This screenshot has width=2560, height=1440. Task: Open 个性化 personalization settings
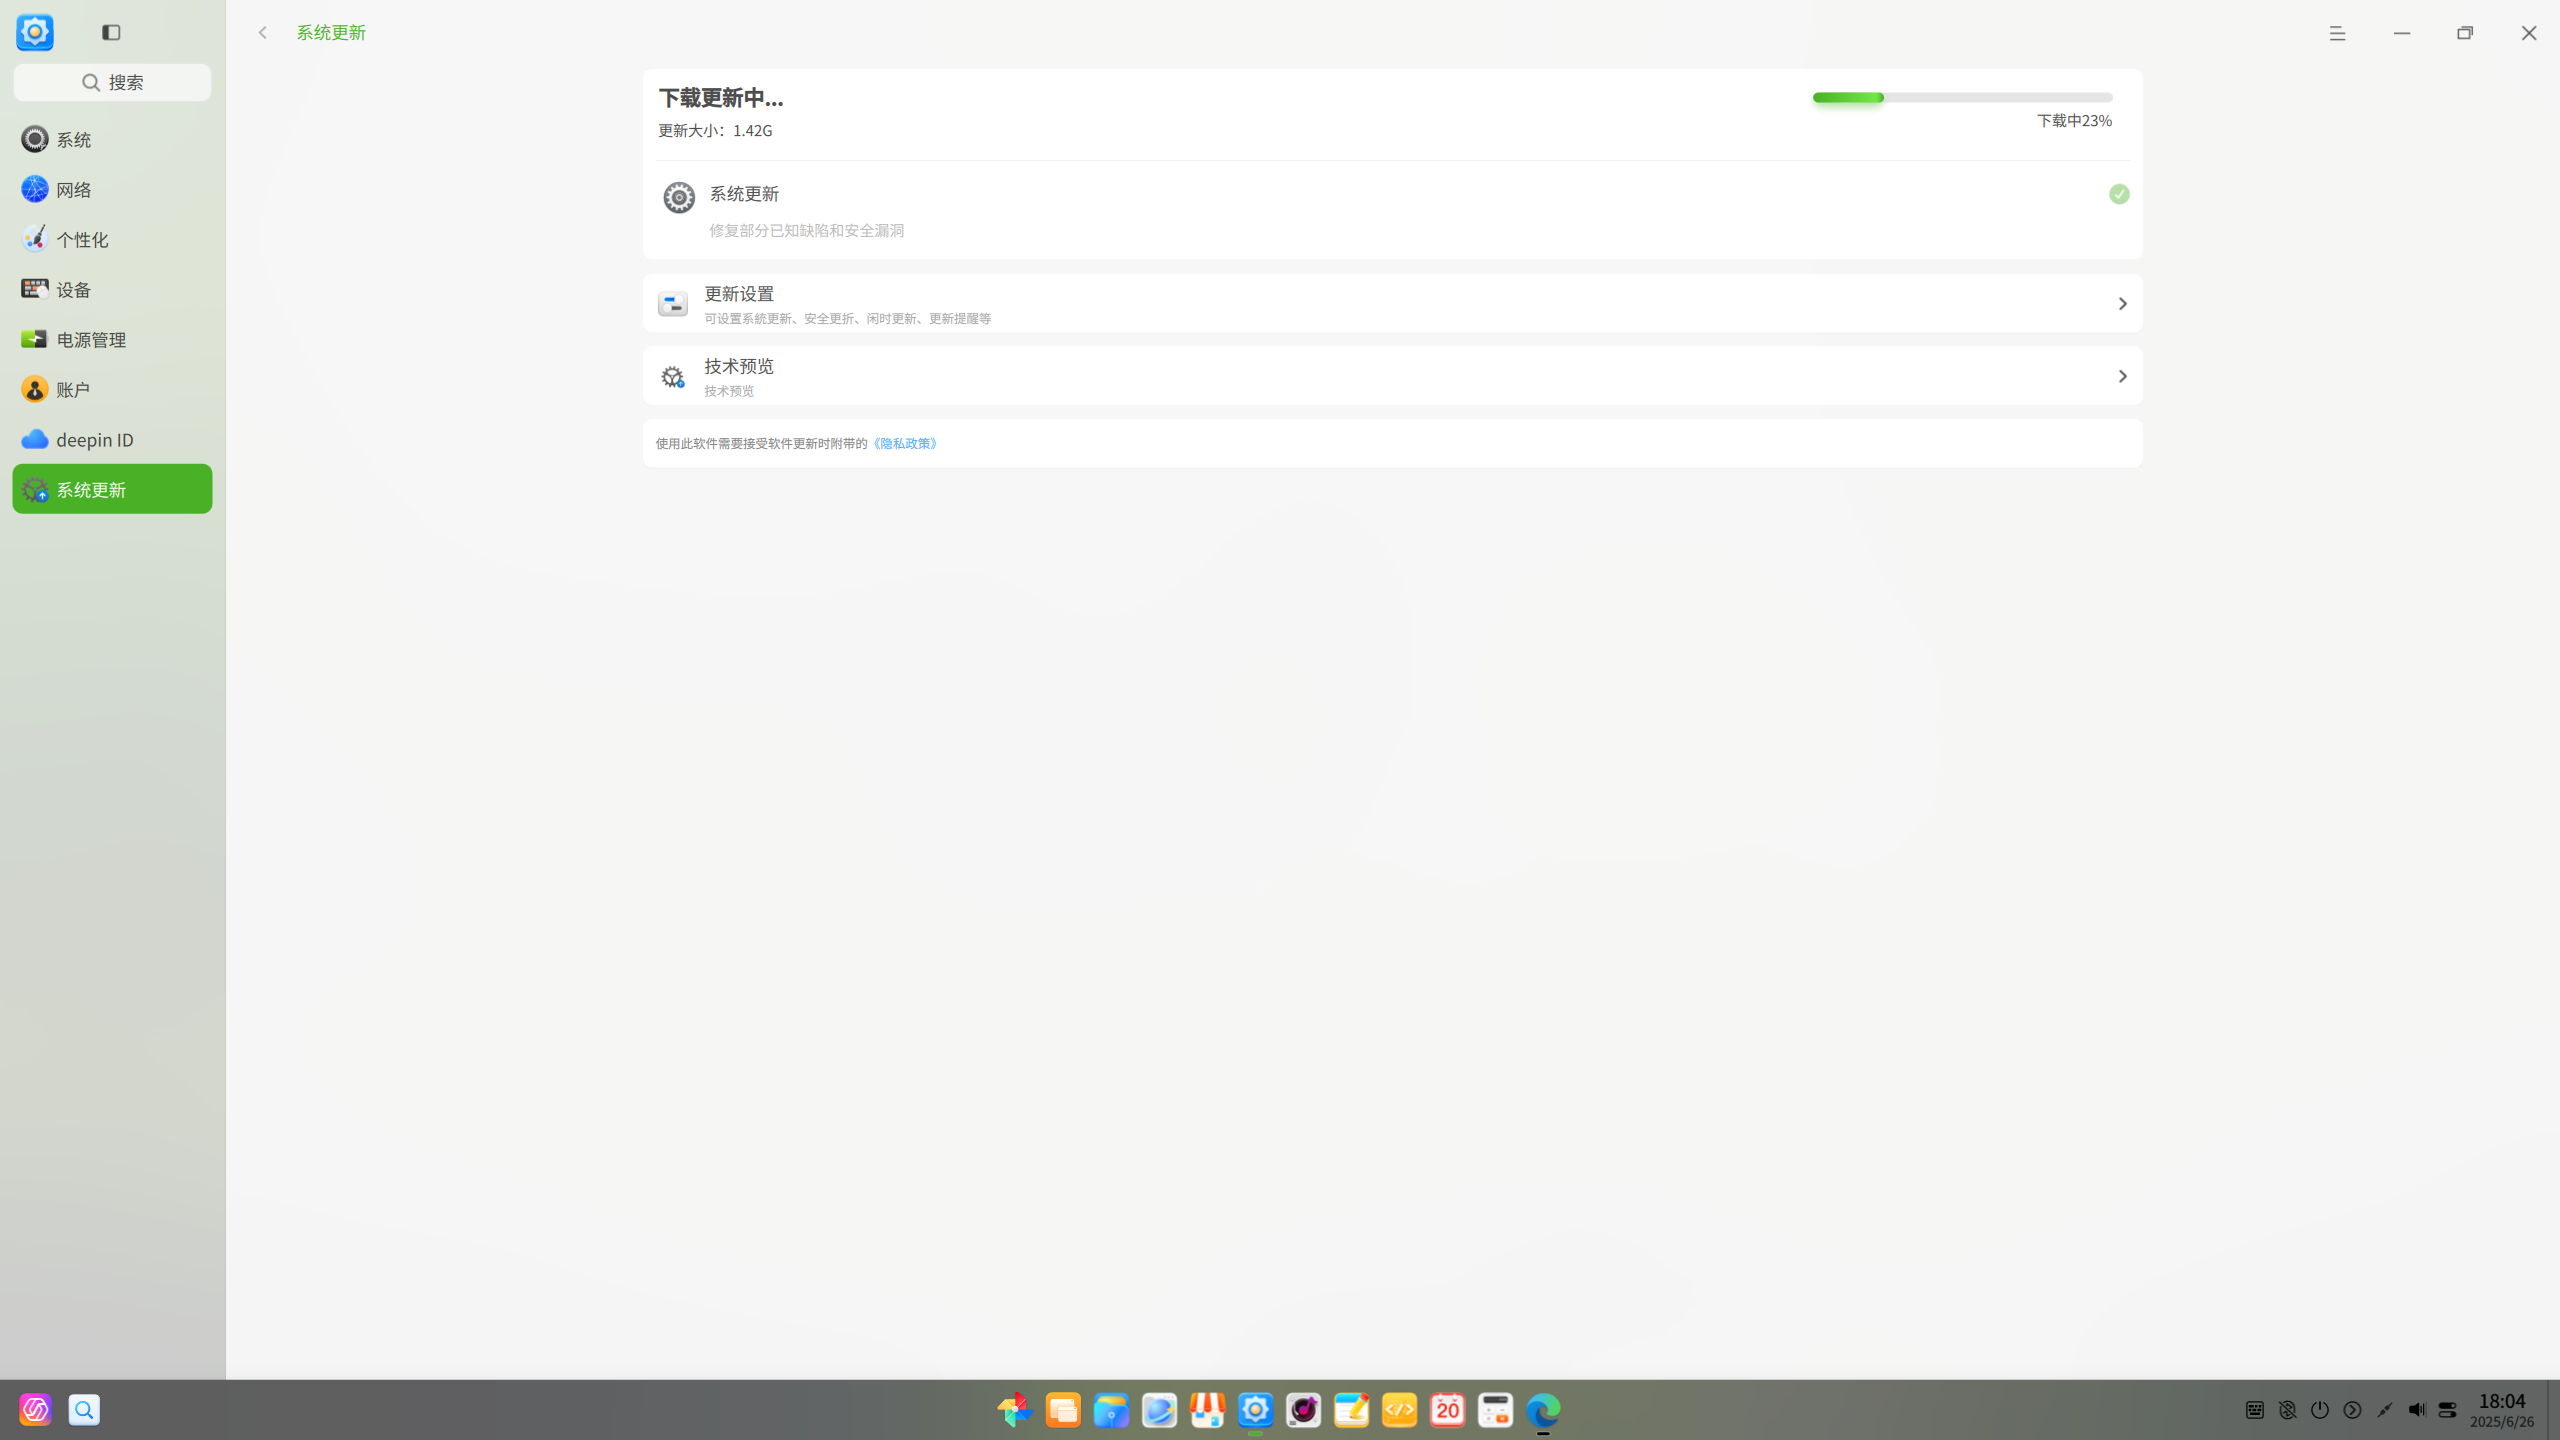point(112,239)
